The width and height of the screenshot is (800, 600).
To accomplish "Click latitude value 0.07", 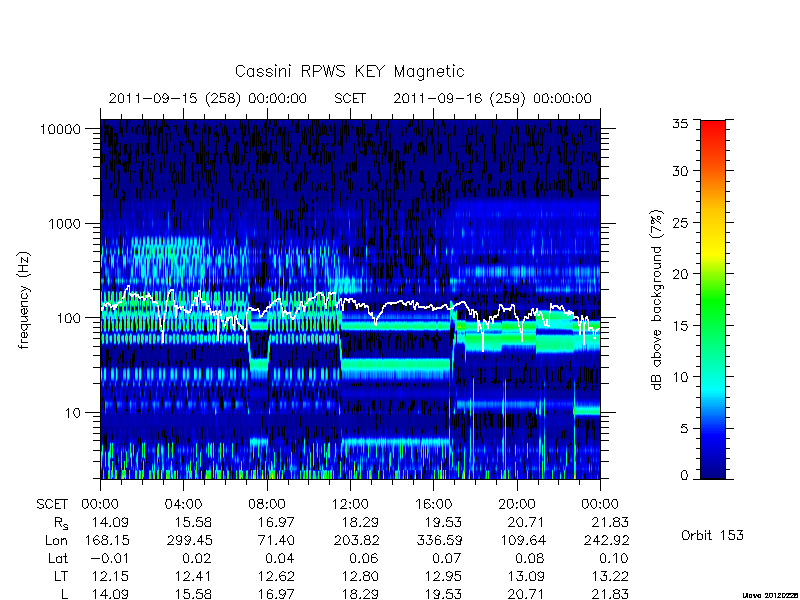I will [447, 558].
